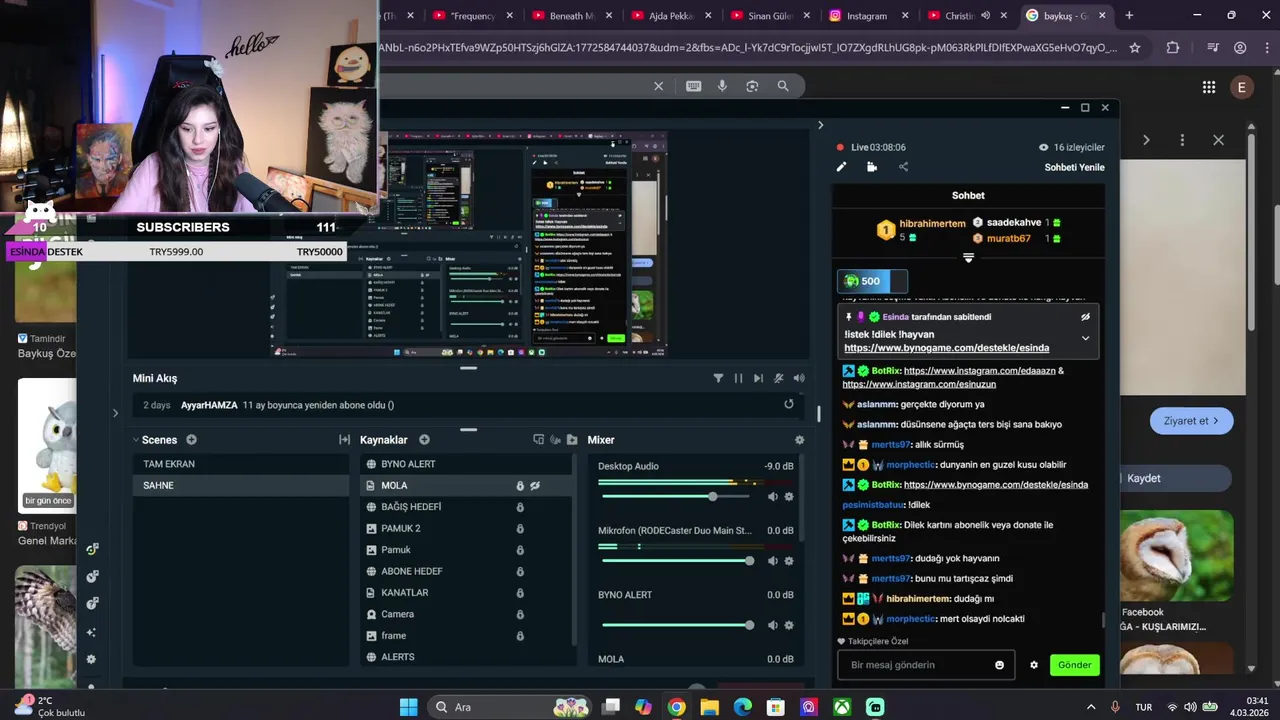Click the Mini Akış volume speaker icon
The image size is (1280, 720).
pos(799,378)
